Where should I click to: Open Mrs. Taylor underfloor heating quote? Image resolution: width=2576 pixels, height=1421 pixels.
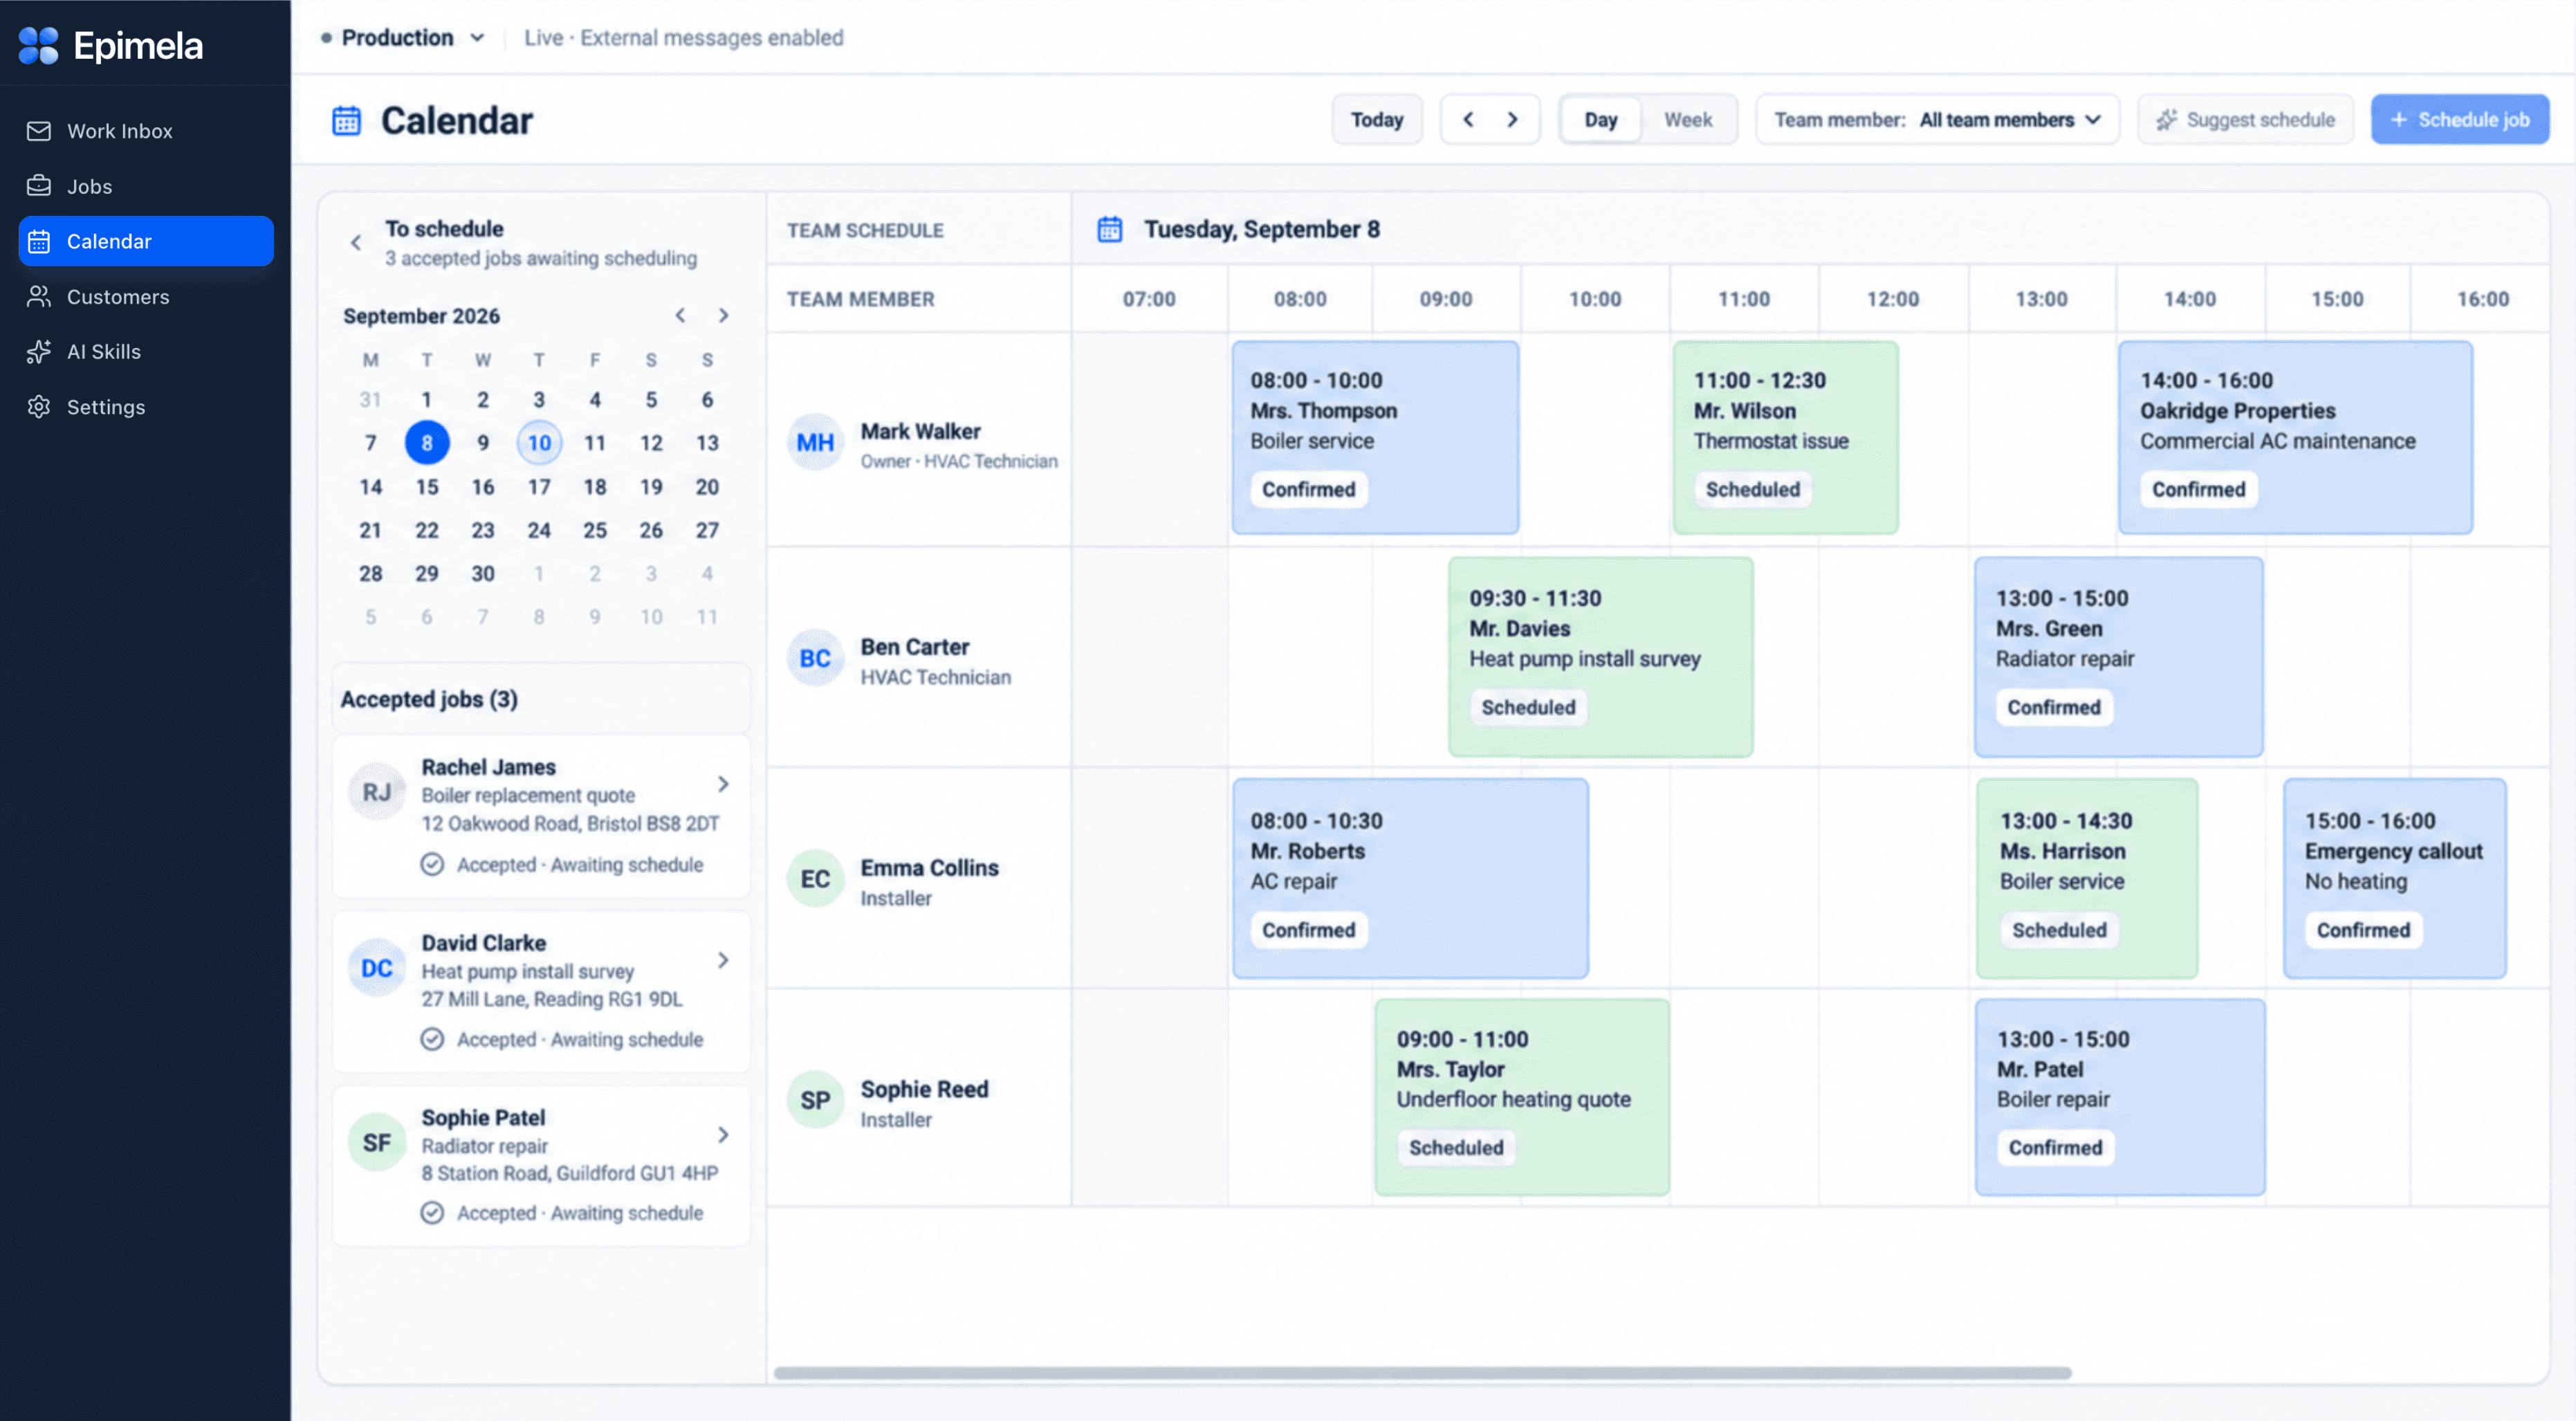pos(1522,1097)
